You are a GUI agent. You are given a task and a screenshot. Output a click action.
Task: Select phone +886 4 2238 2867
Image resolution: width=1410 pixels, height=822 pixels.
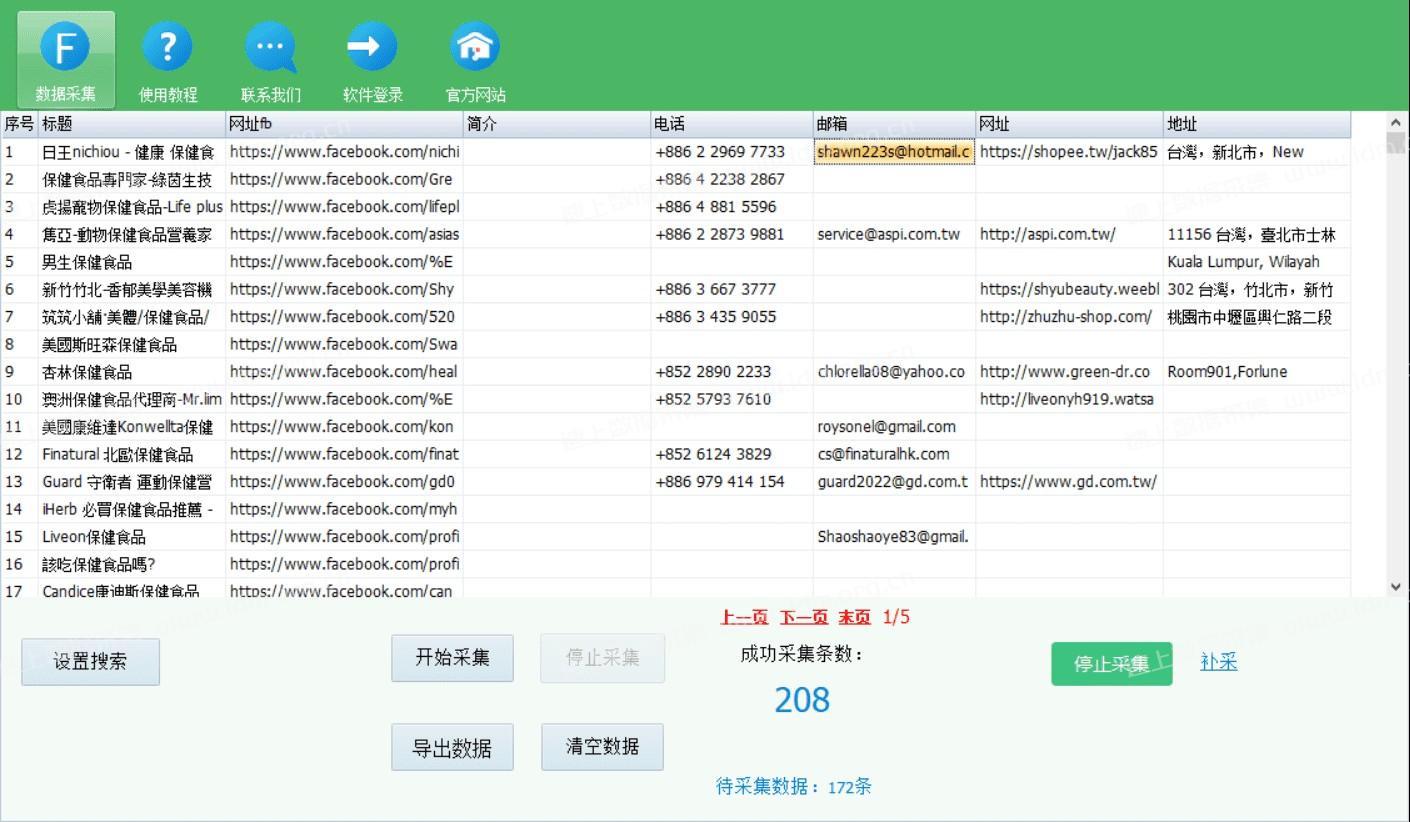732,179
